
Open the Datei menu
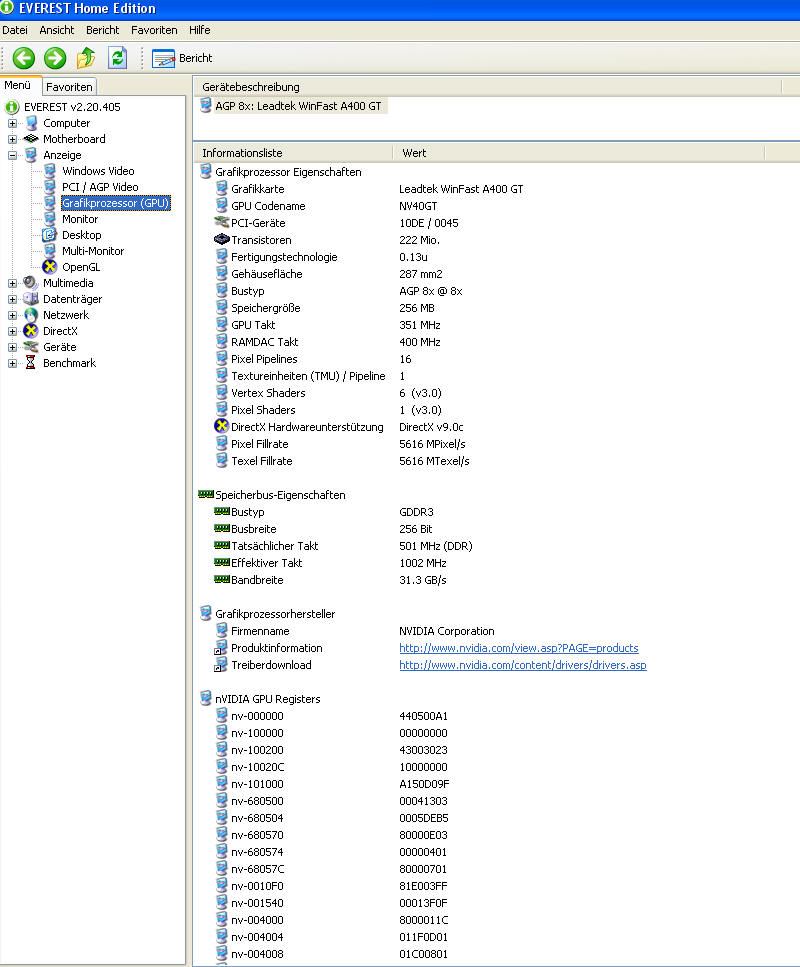[x=15, y=30]
